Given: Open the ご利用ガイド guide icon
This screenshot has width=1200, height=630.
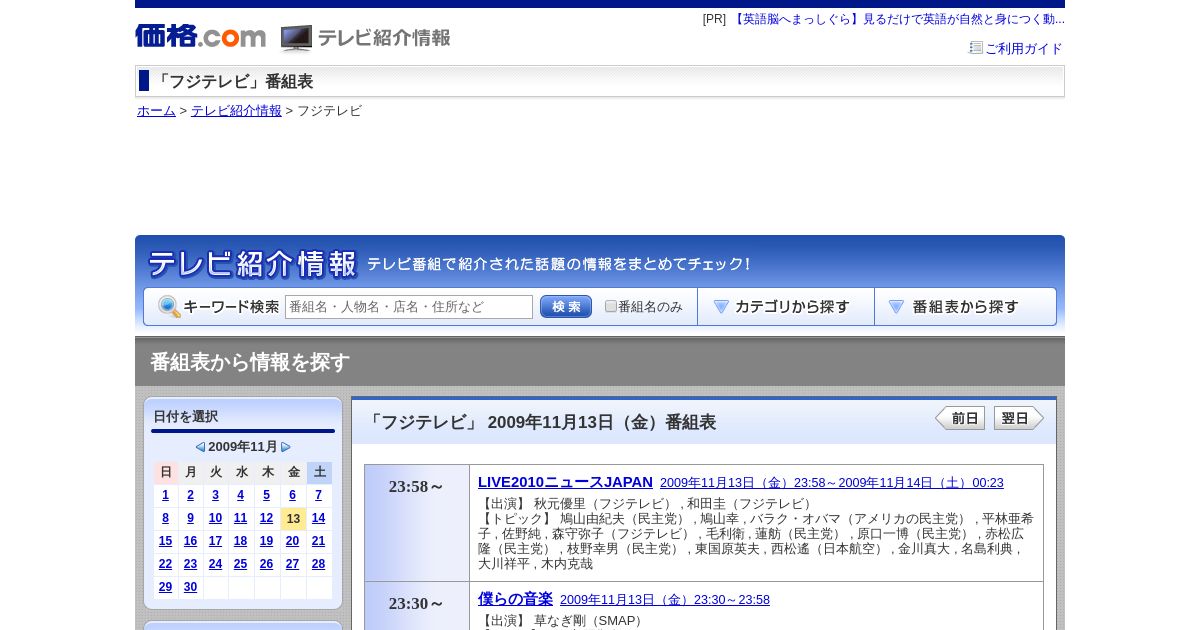Looking at the screenshot, I should tap(976, 48).
